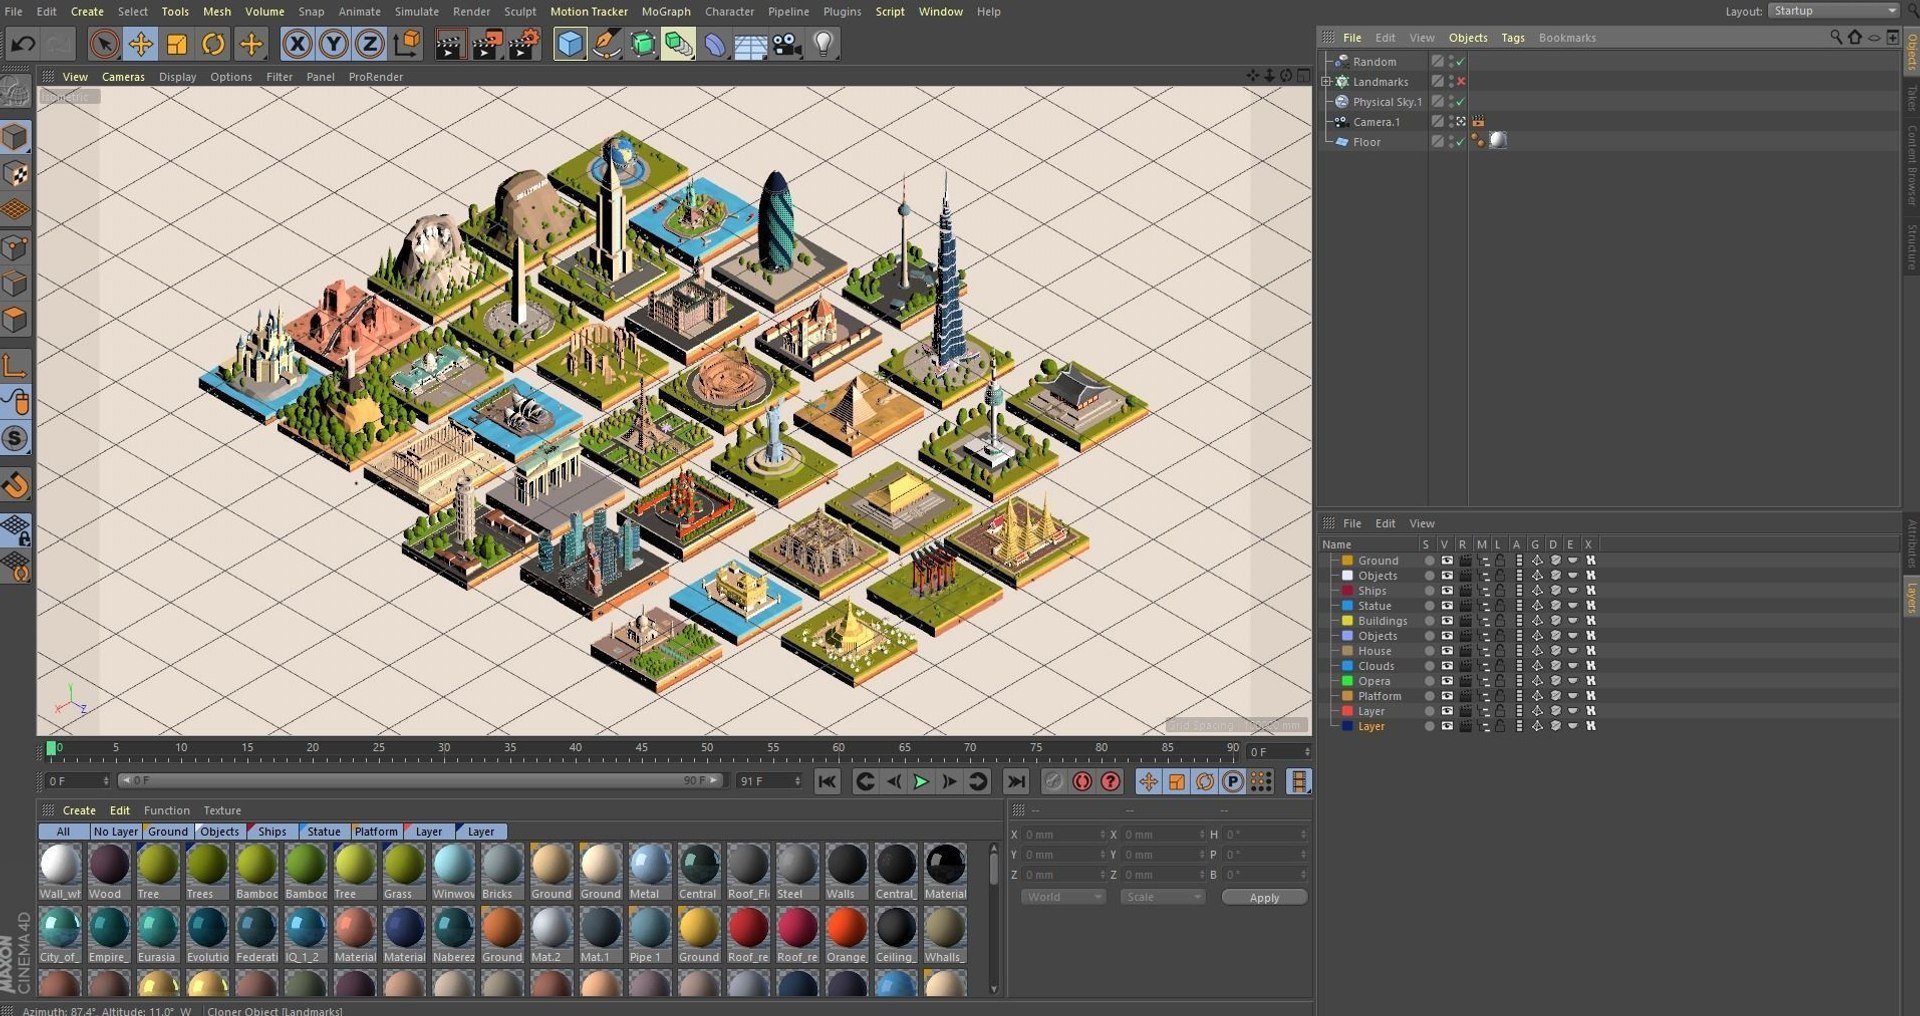Select the Move tool
This screenshot has height=1016, width=1920.
pyautogui.click(x=141, y=44)
